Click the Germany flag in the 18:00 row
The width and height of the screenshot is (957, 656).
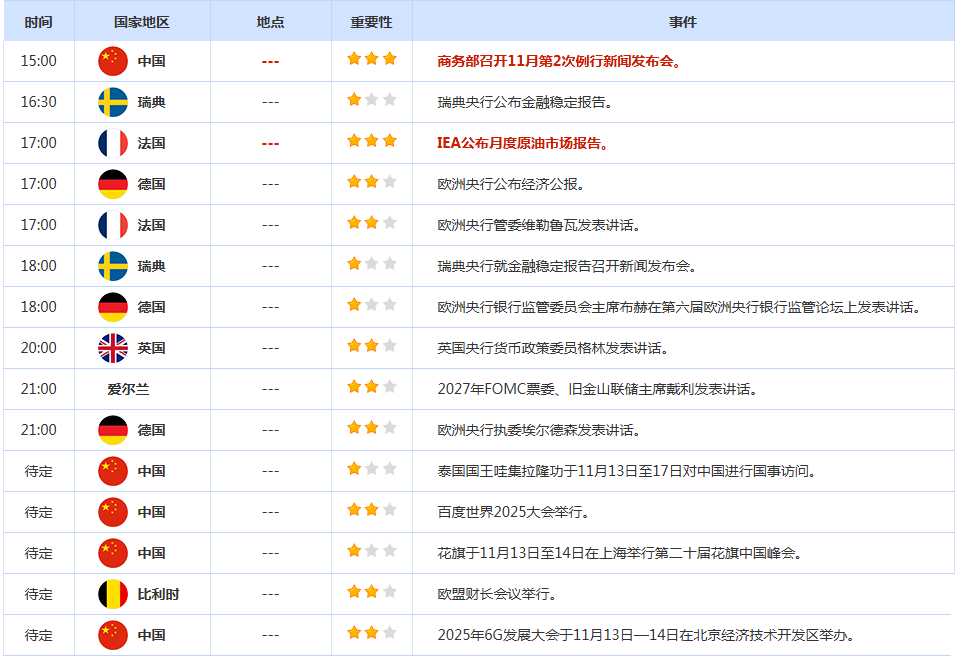click(x=113, y=307)
